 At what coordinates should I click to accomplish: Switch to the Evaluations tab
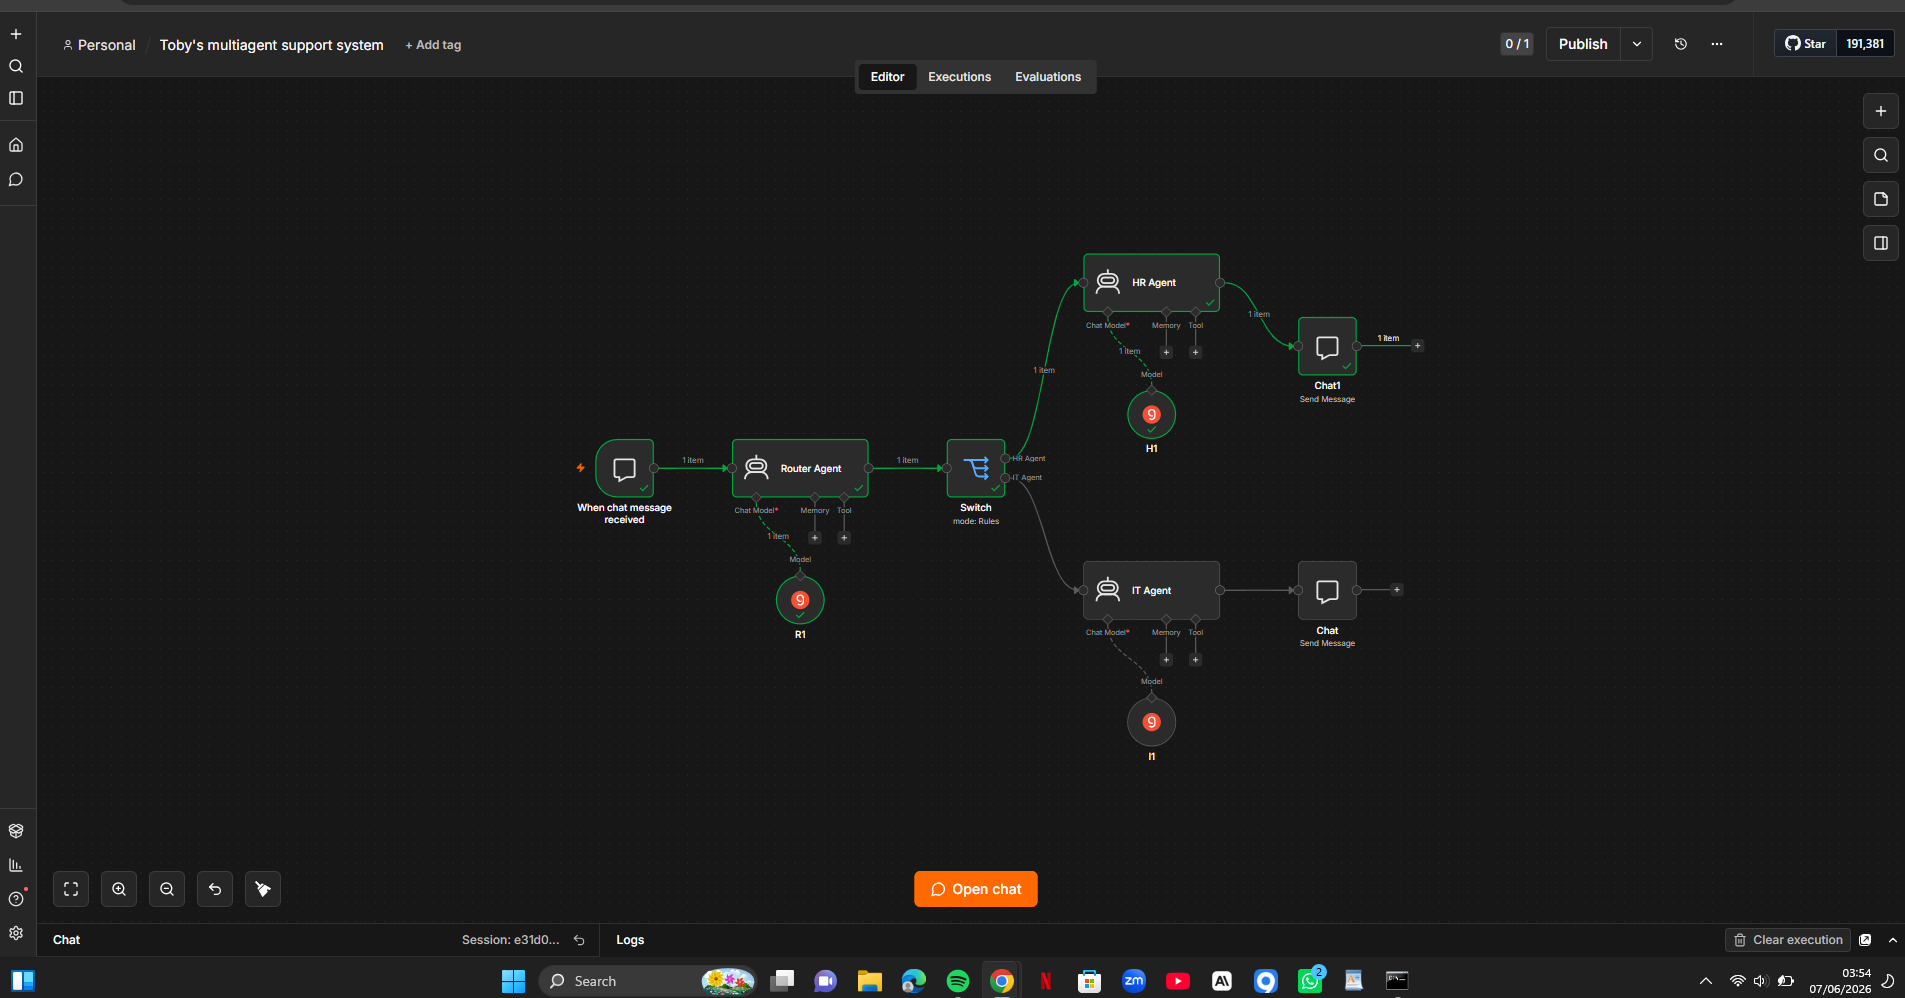[1048, 77]
